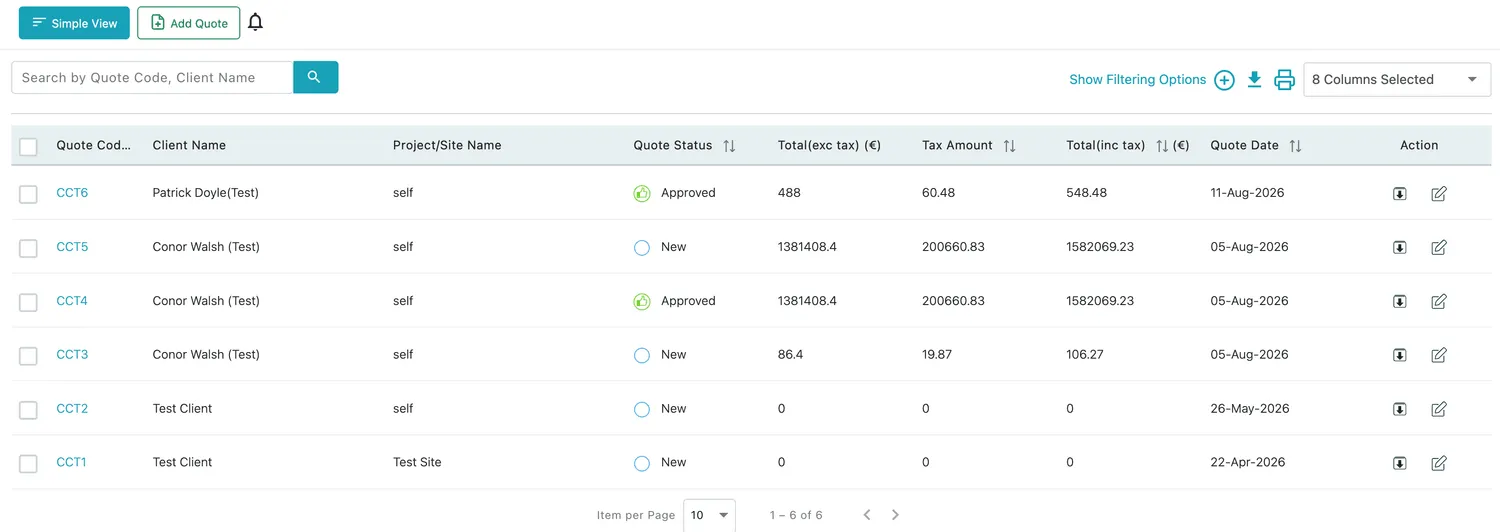Download quote CCT4

point(1400,301)
